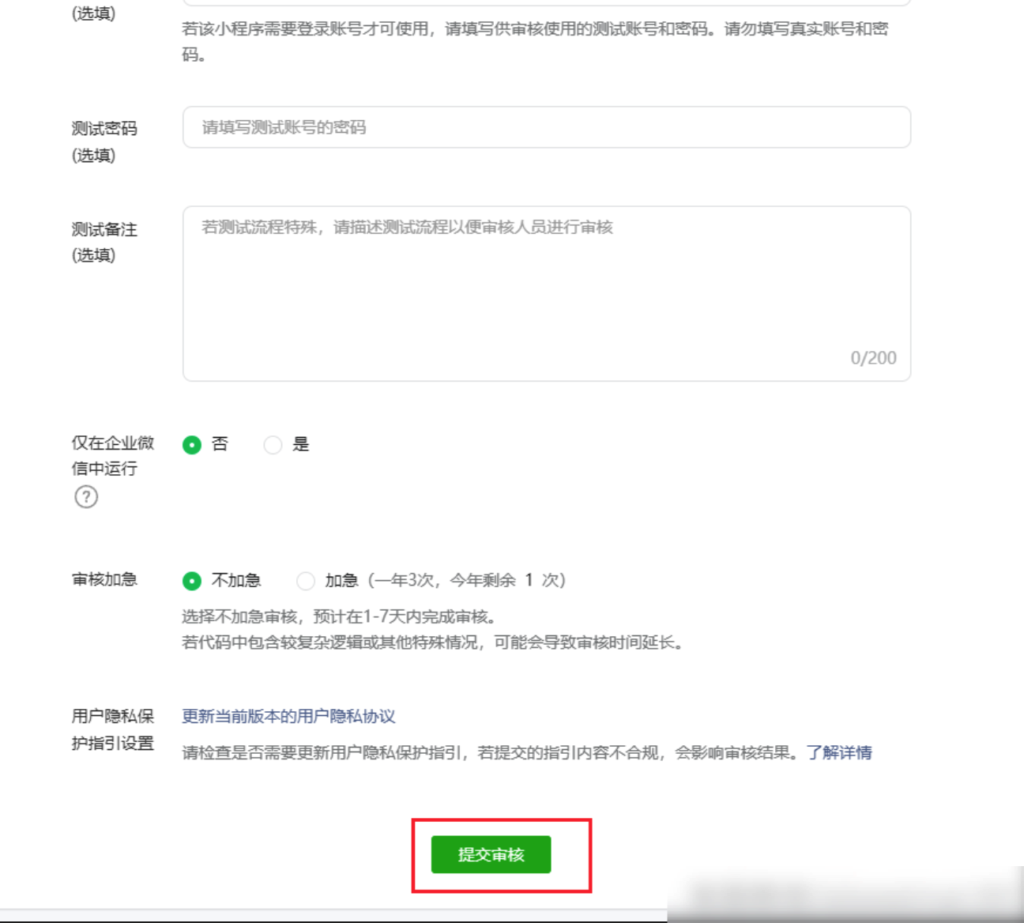Viewport: 1024px width, 923px height.
Task: Choose the 不加急 review option
Action: pyautogui.click(x=192, y=581)
